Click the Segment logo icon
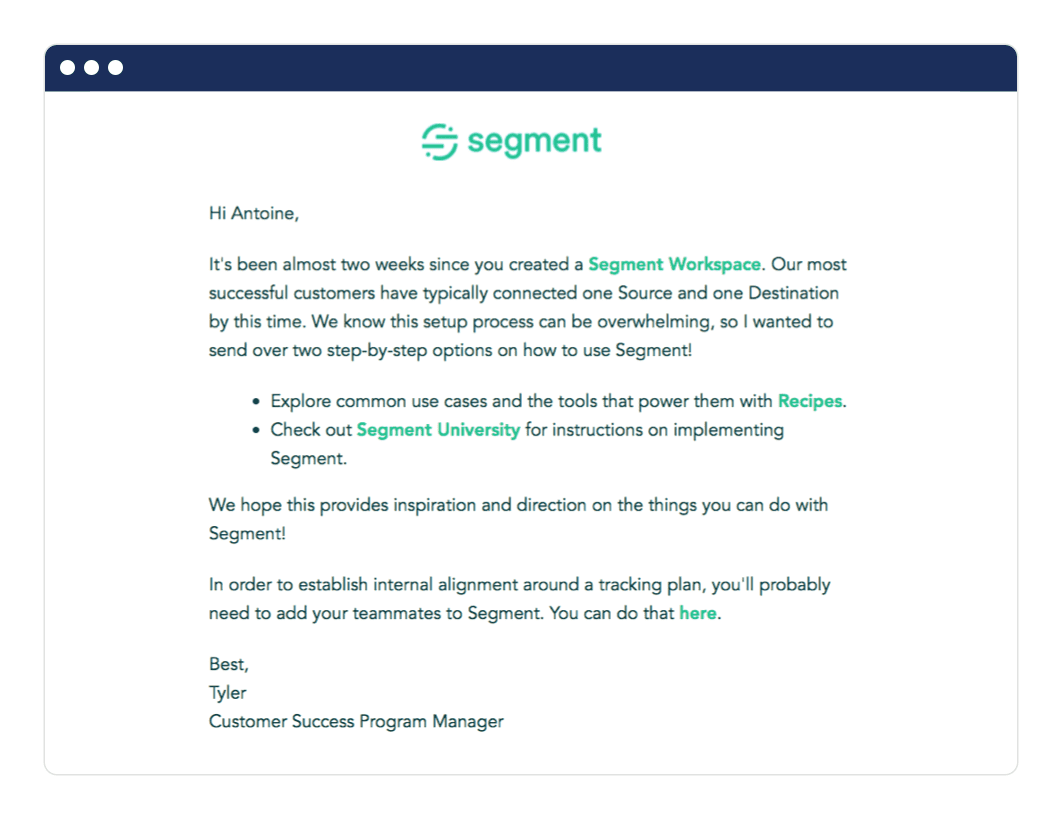1050x819 pixels. point(439,142)
